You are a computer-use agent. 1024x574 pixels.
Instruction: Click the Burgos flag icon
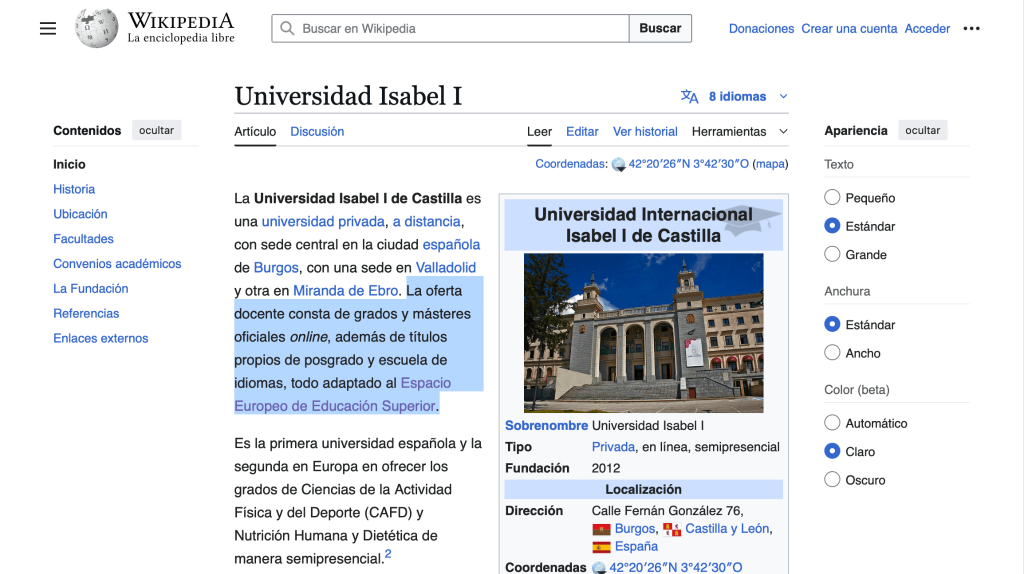(601, 529)
